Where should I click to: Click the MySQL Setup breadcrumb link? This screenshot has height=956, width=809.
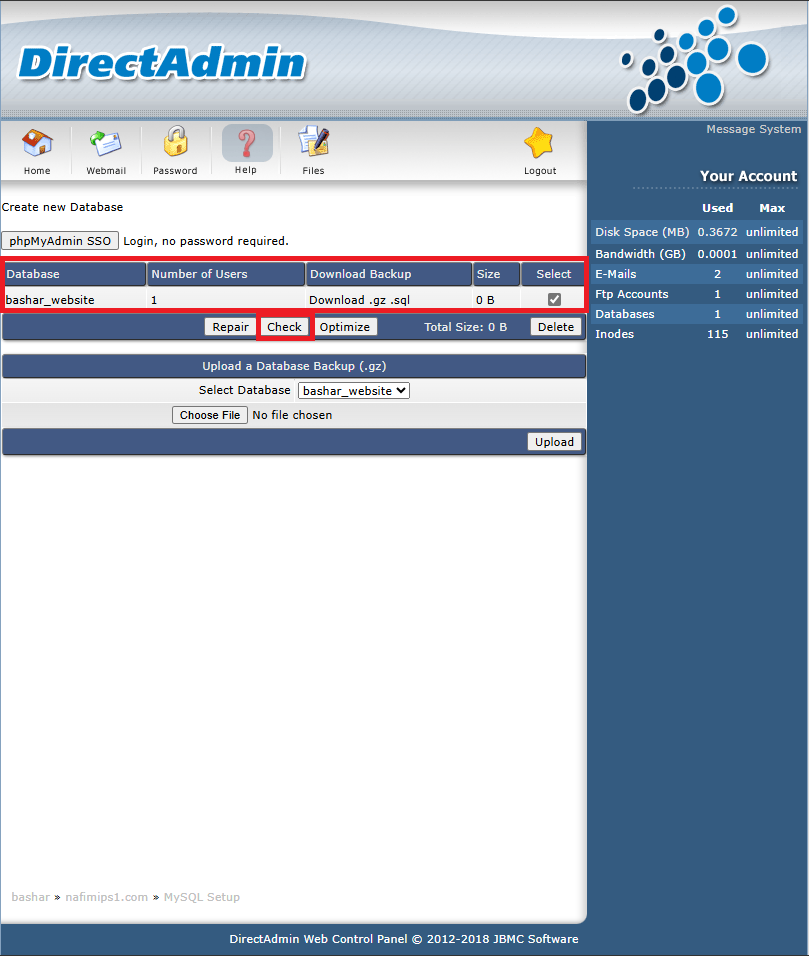click(202, 897)
